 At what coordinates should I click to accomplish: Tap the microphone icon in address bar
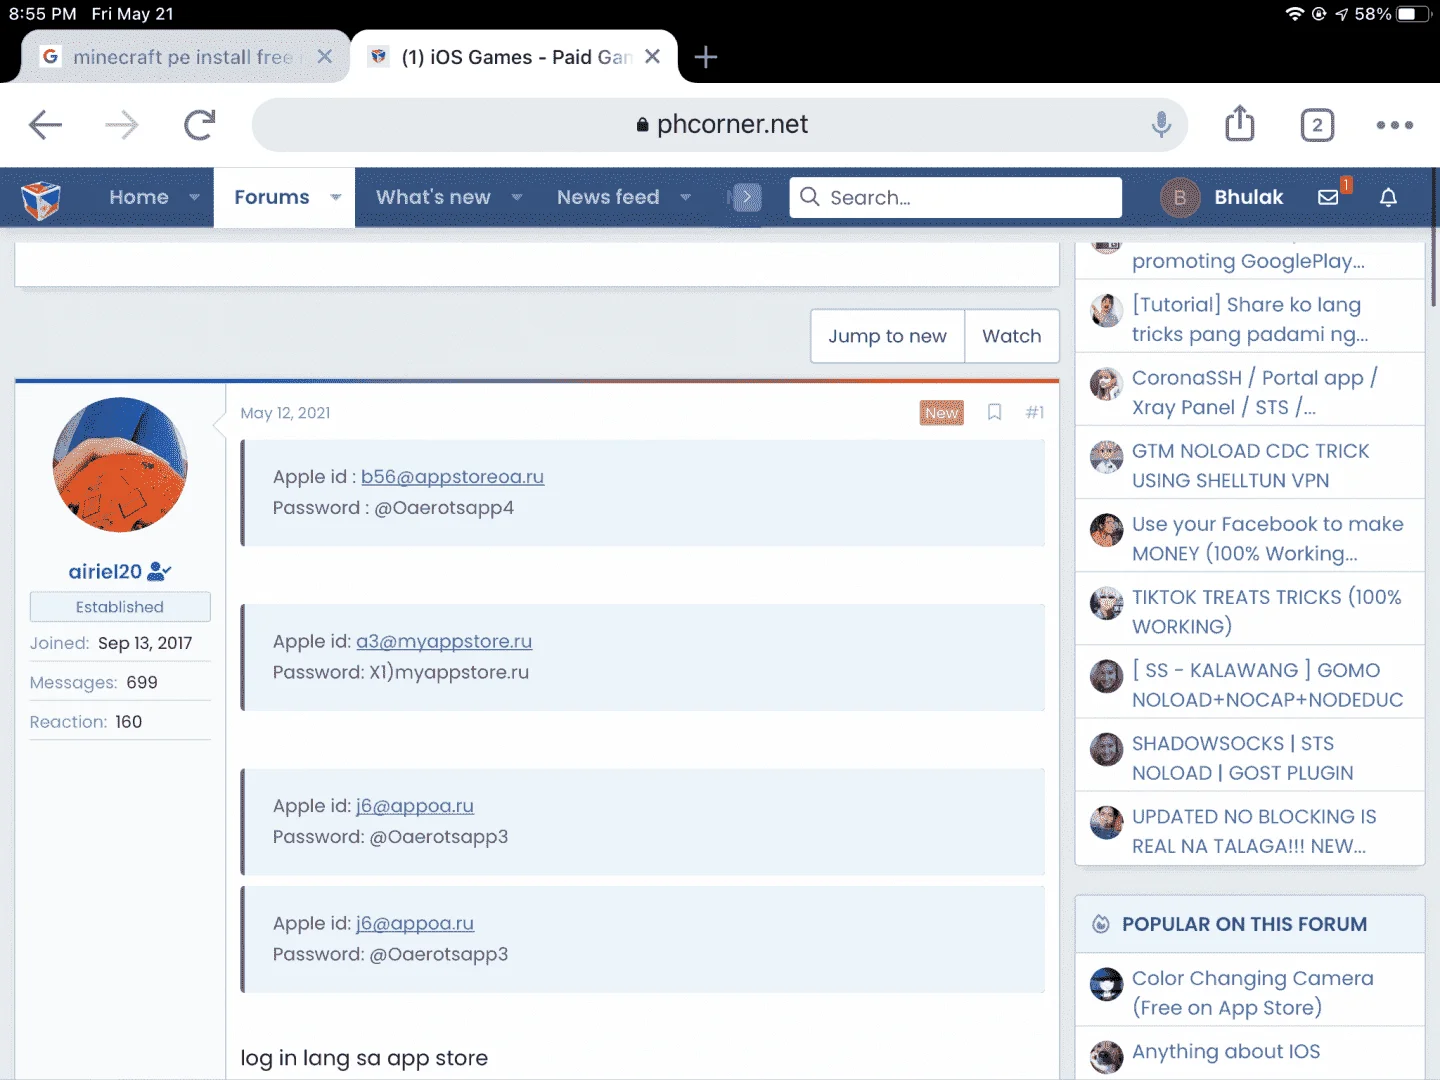coord(1161,125)
